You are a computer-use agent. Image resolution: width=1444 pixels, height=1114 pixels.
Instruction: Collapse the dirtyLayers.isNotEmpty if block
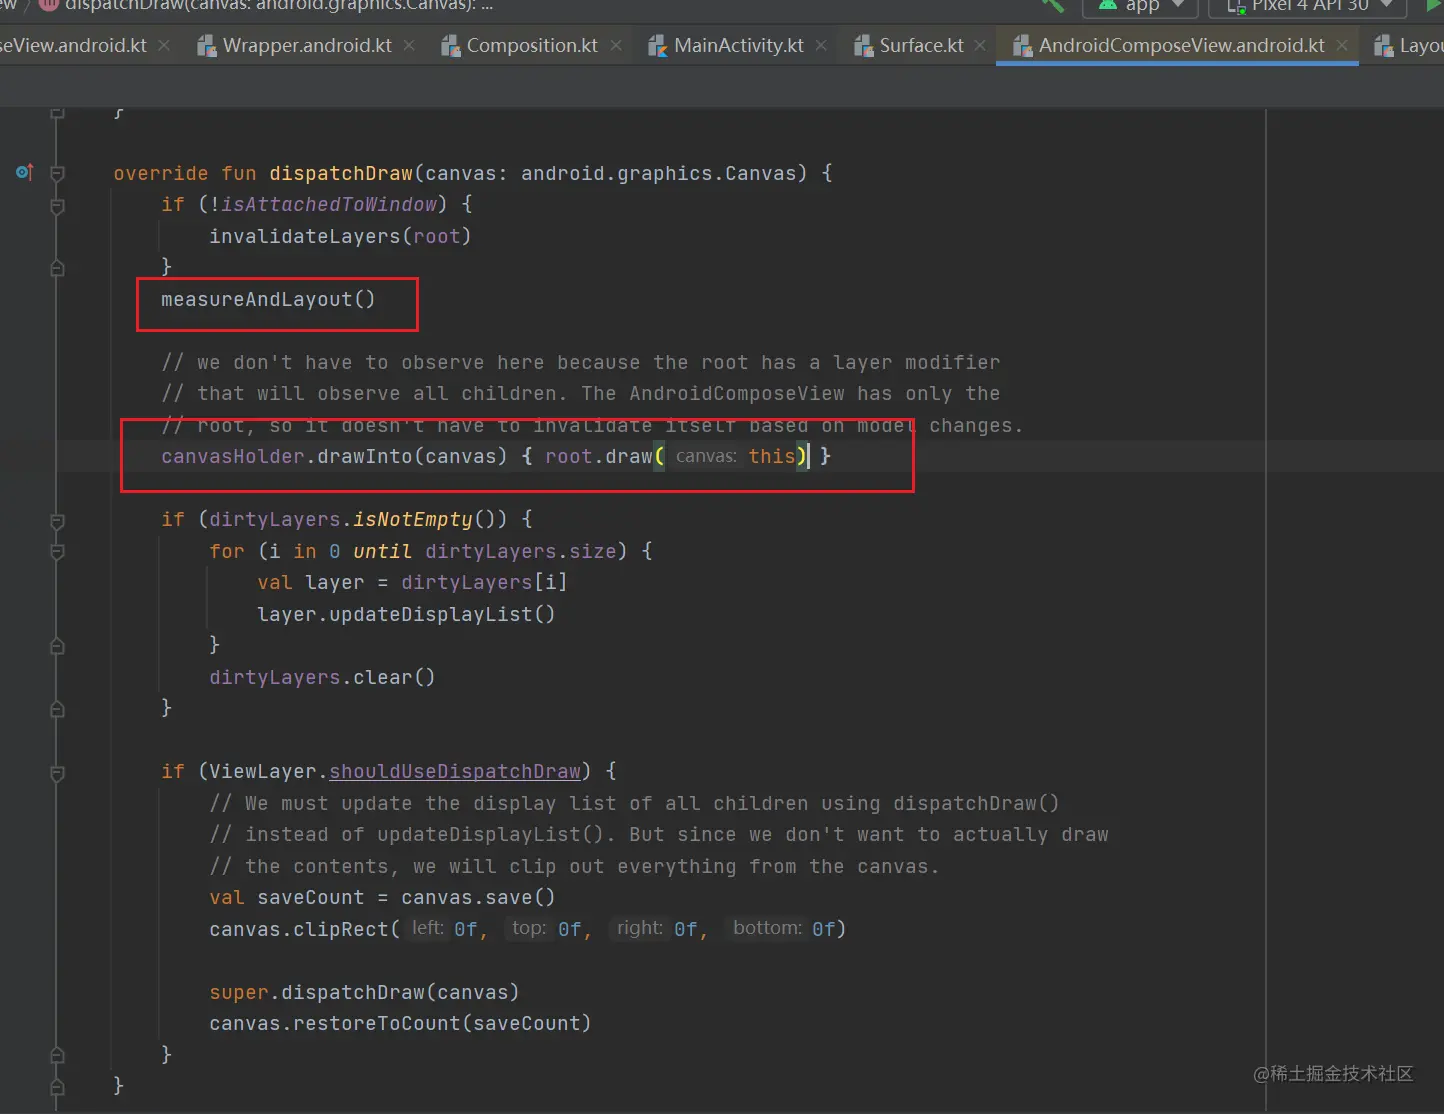point(57,520)
